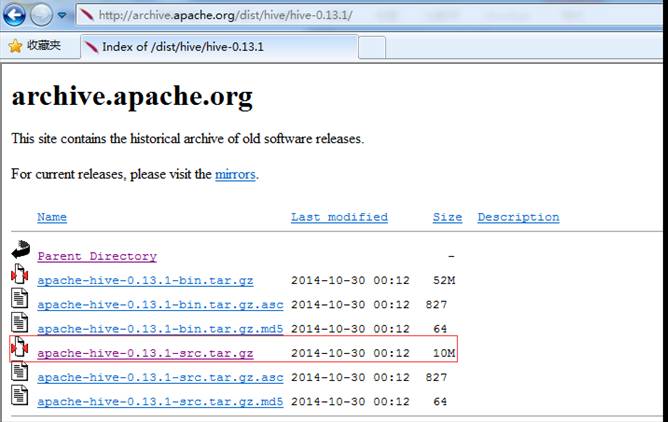
Task: Click the 52M size value
Action: coord(444,281)
